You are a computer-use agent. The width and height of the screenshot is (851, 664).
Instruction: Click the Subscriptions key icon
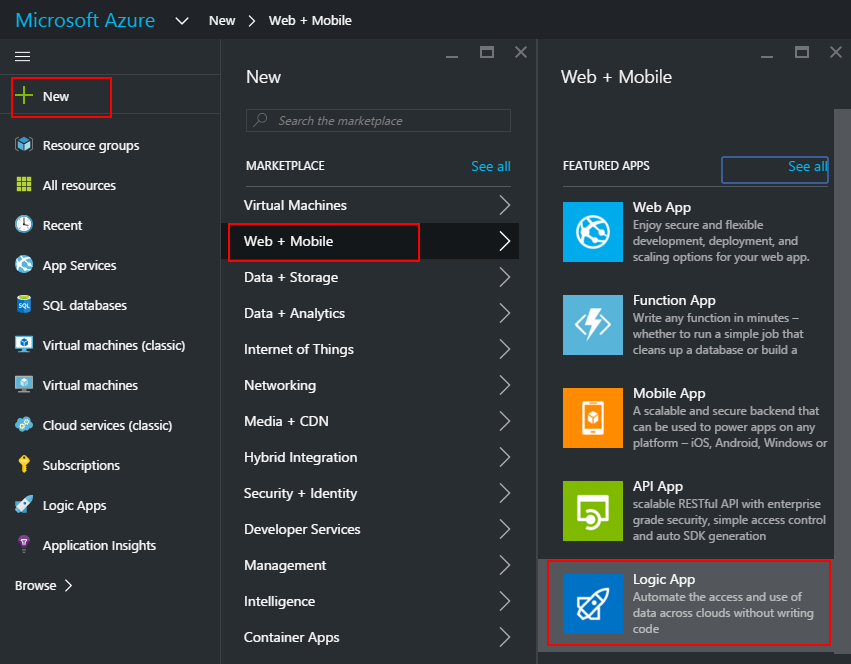pos(24,465)
